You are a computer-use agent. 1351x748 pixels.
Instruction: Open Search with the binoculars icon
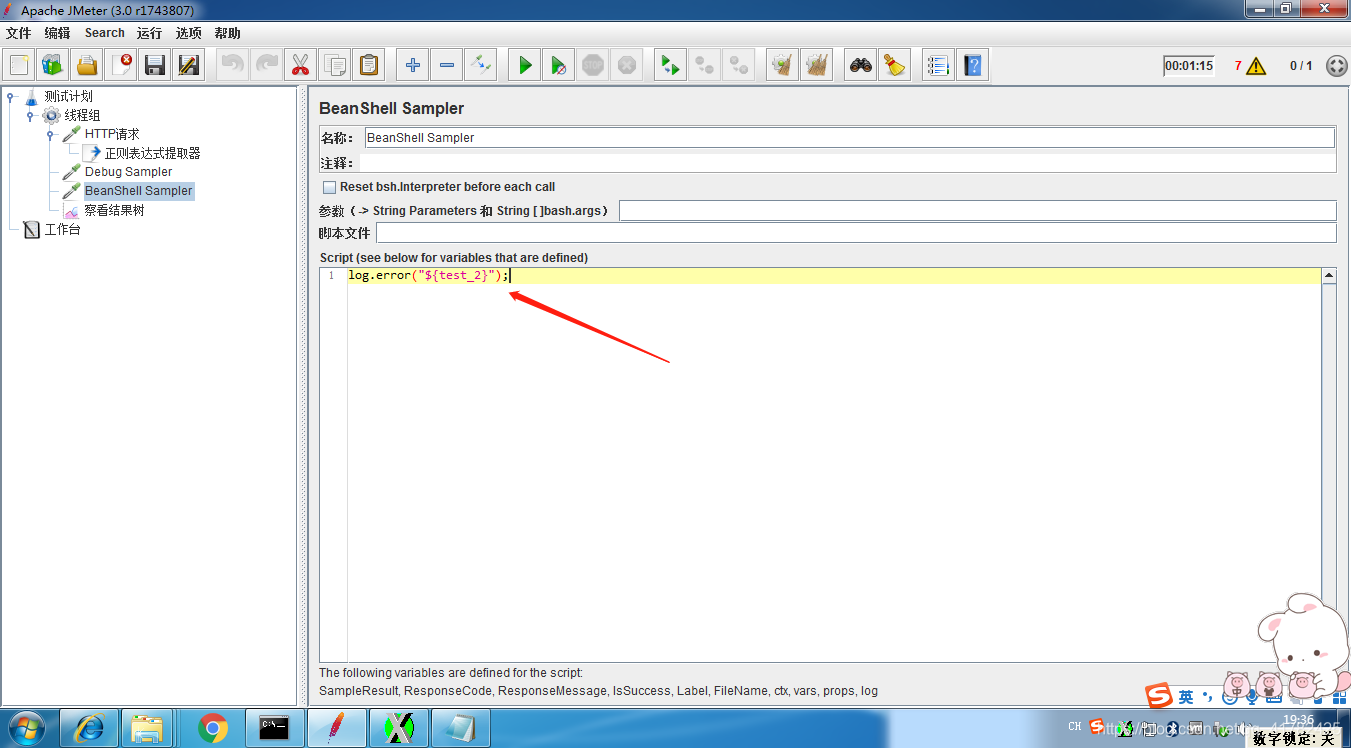pyautogui.click(x=861, y=66)
